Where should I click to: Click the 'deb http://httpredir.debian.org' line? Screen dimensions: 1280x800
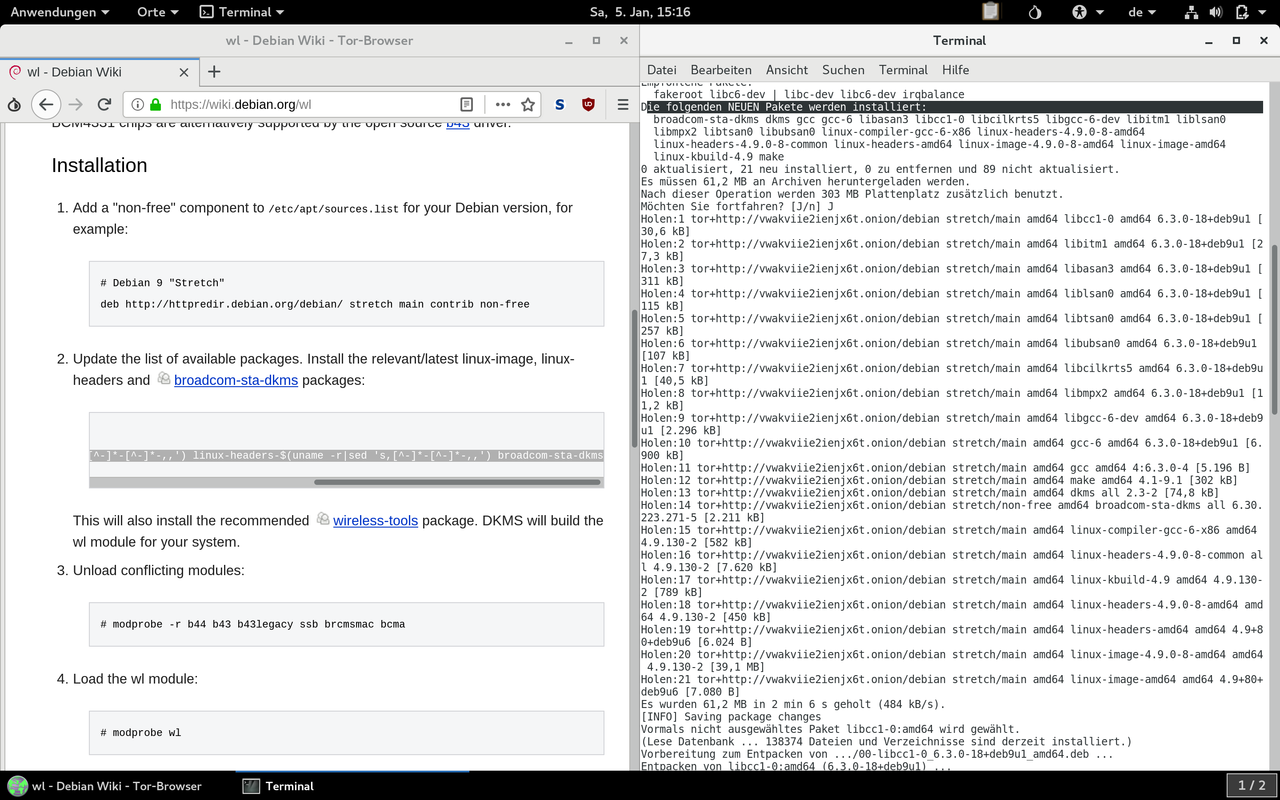315,304
